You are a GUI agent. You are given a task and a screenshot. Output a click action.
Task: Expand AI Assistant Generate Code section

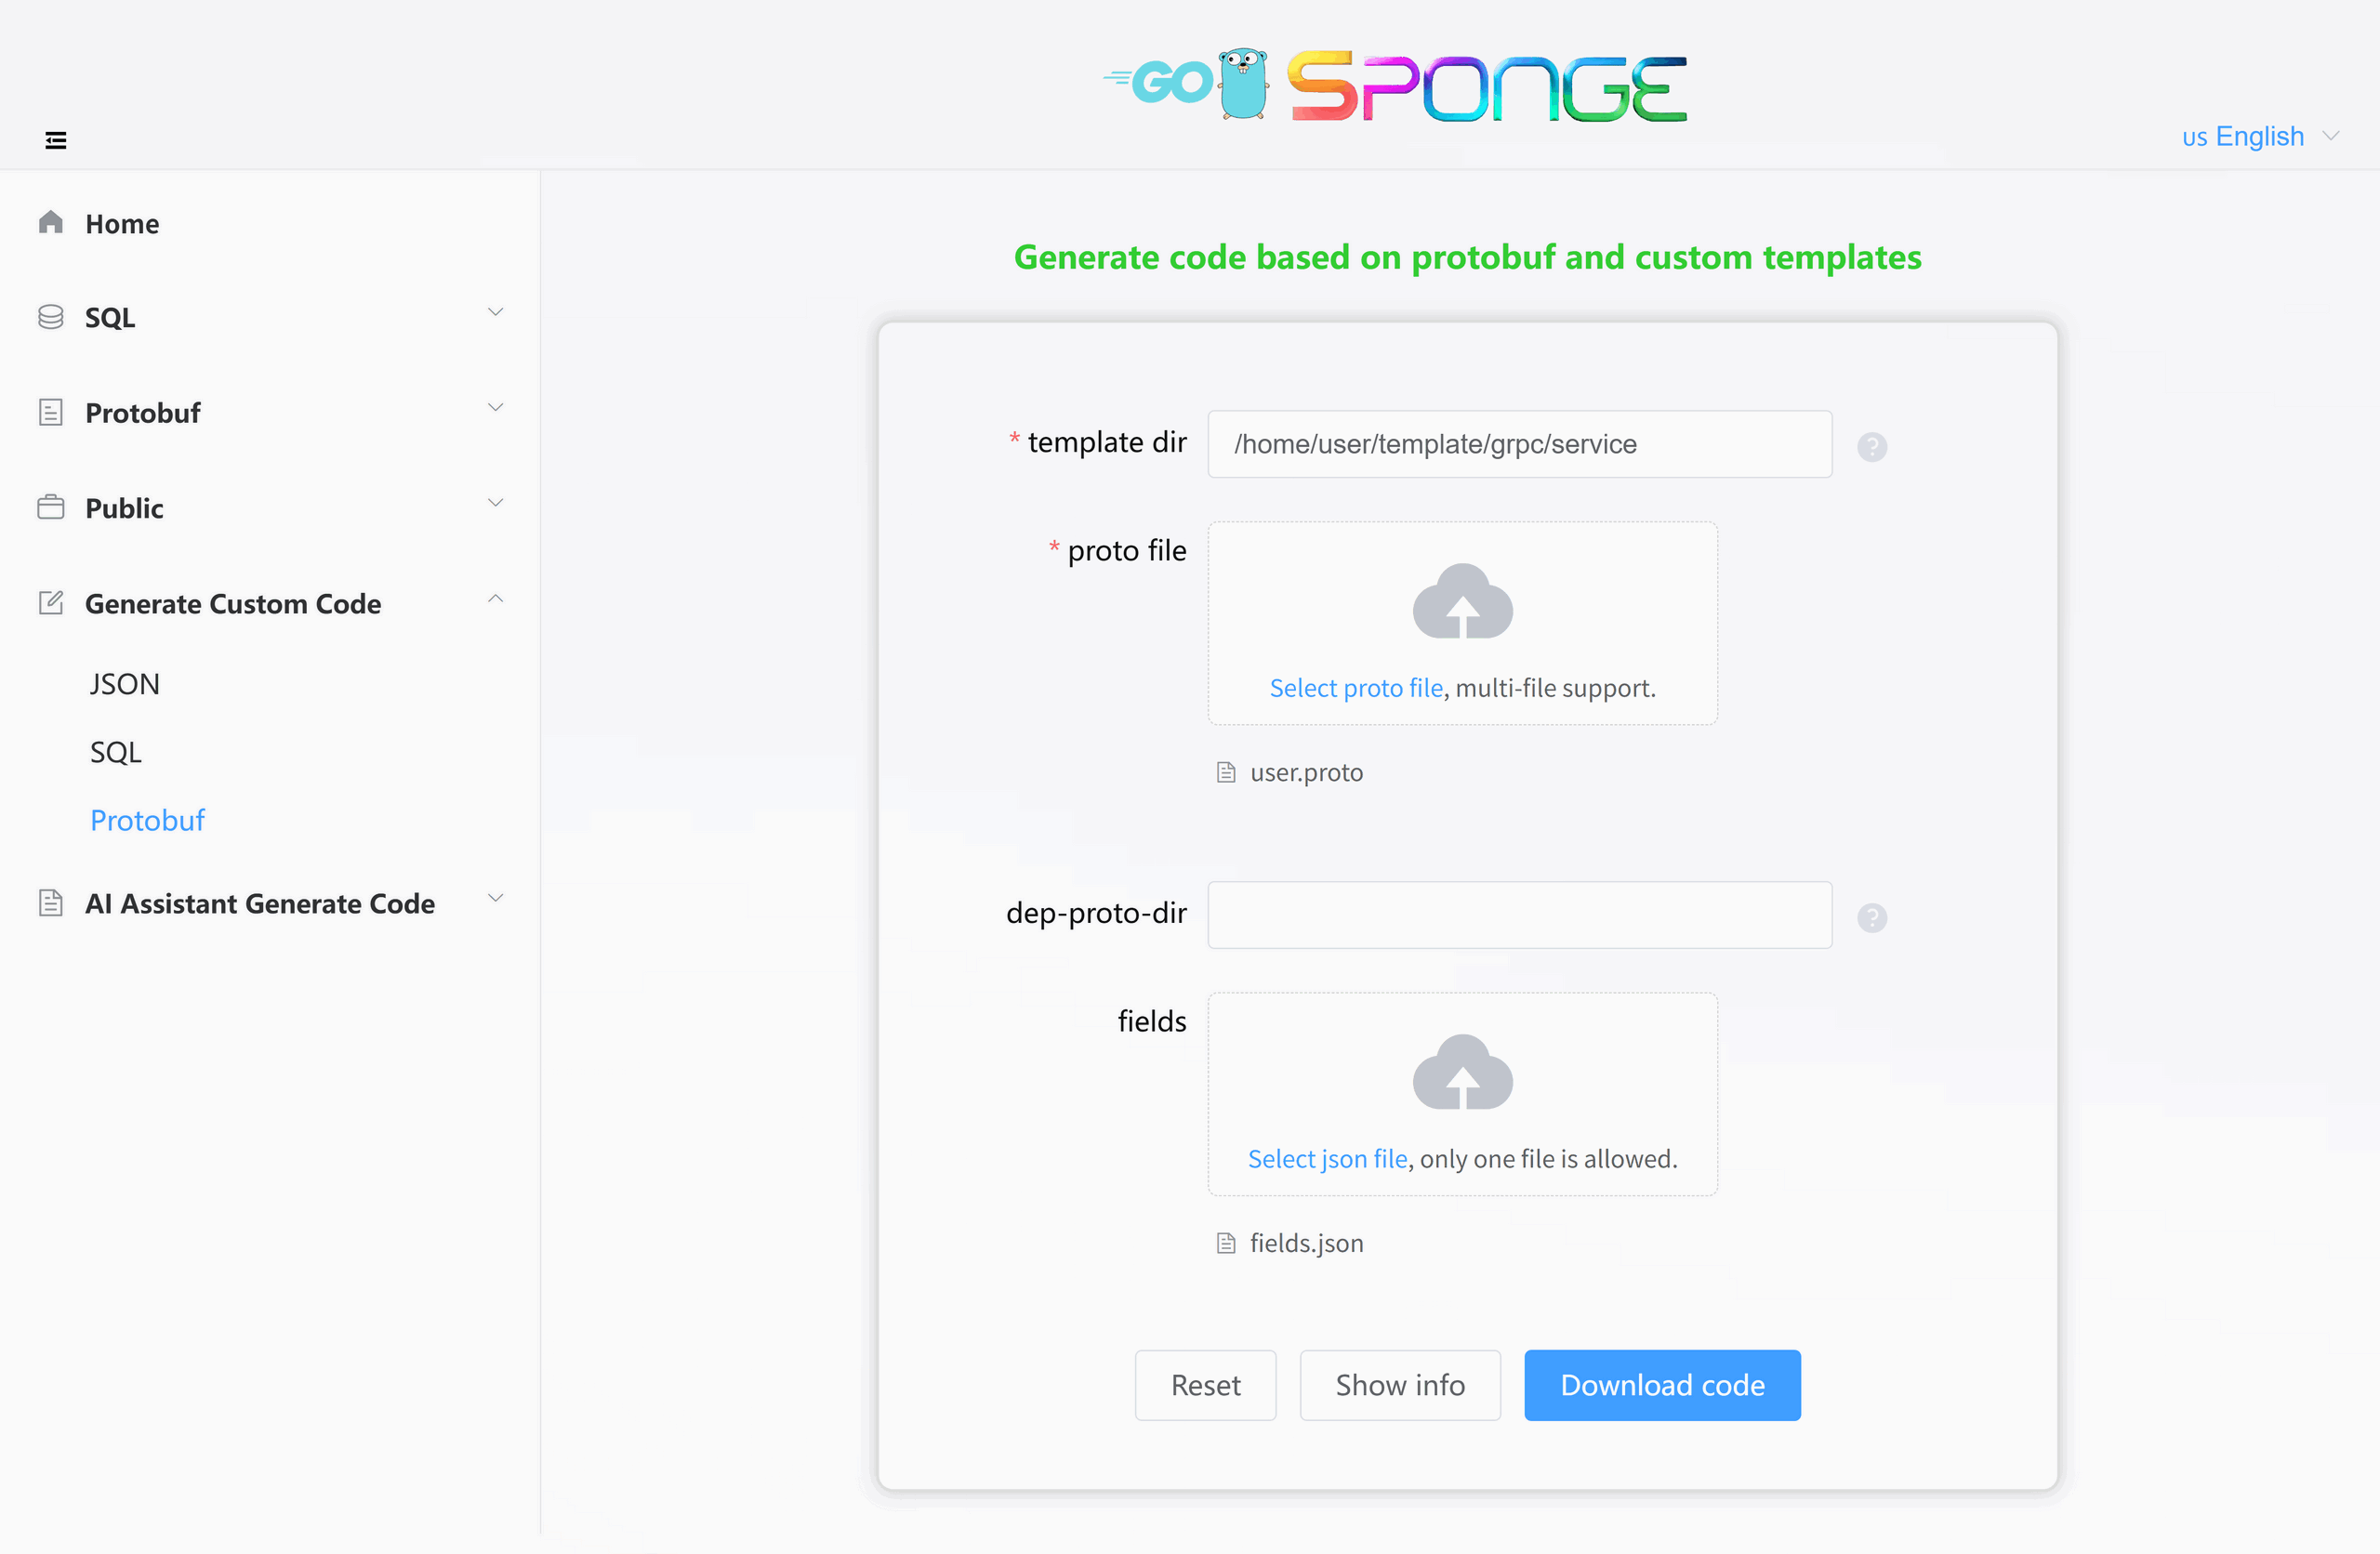[270, 903]
